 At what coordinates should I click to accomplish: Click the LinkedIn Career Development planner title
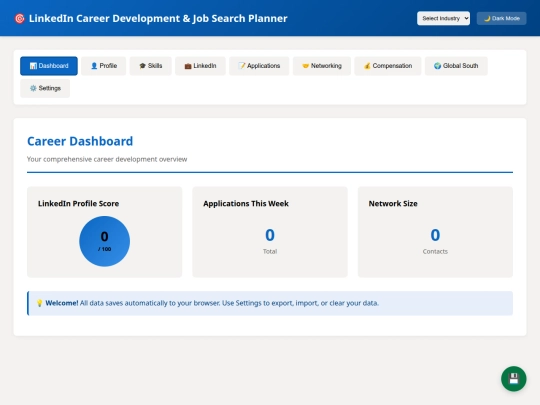pos(158,18)
